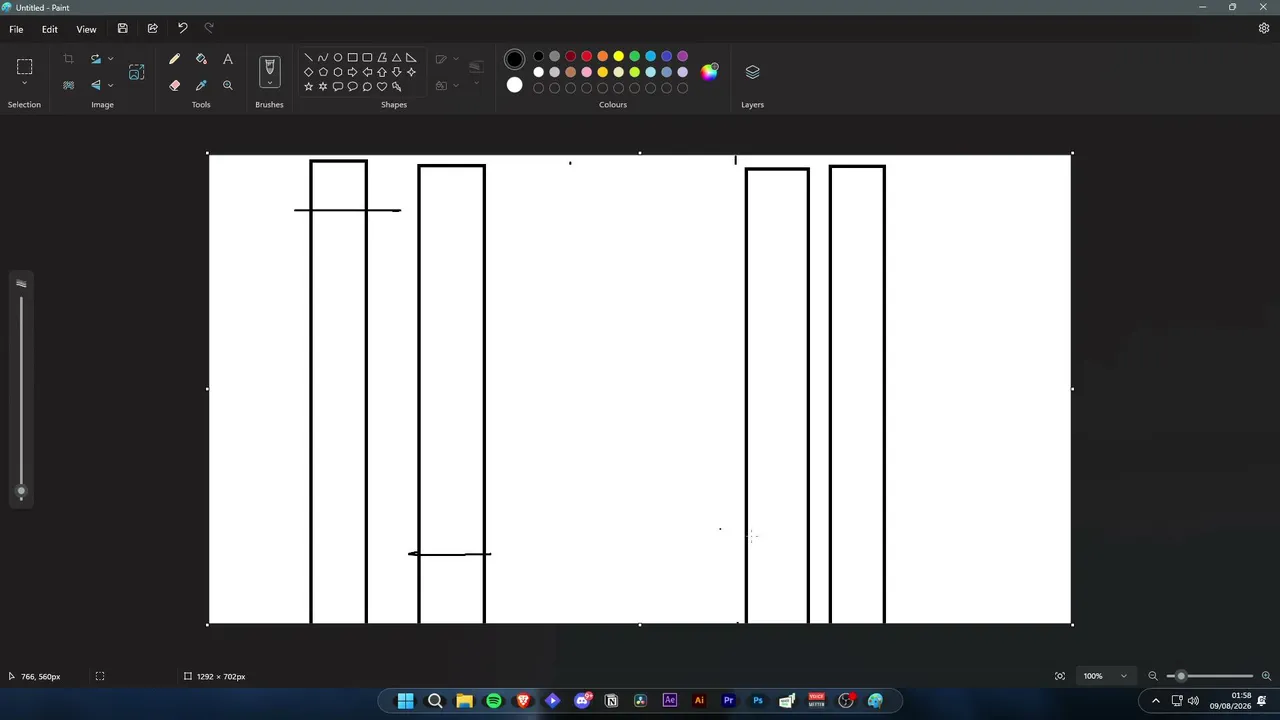Select the Rounded rectangle shape

click(x=367, y=58)
